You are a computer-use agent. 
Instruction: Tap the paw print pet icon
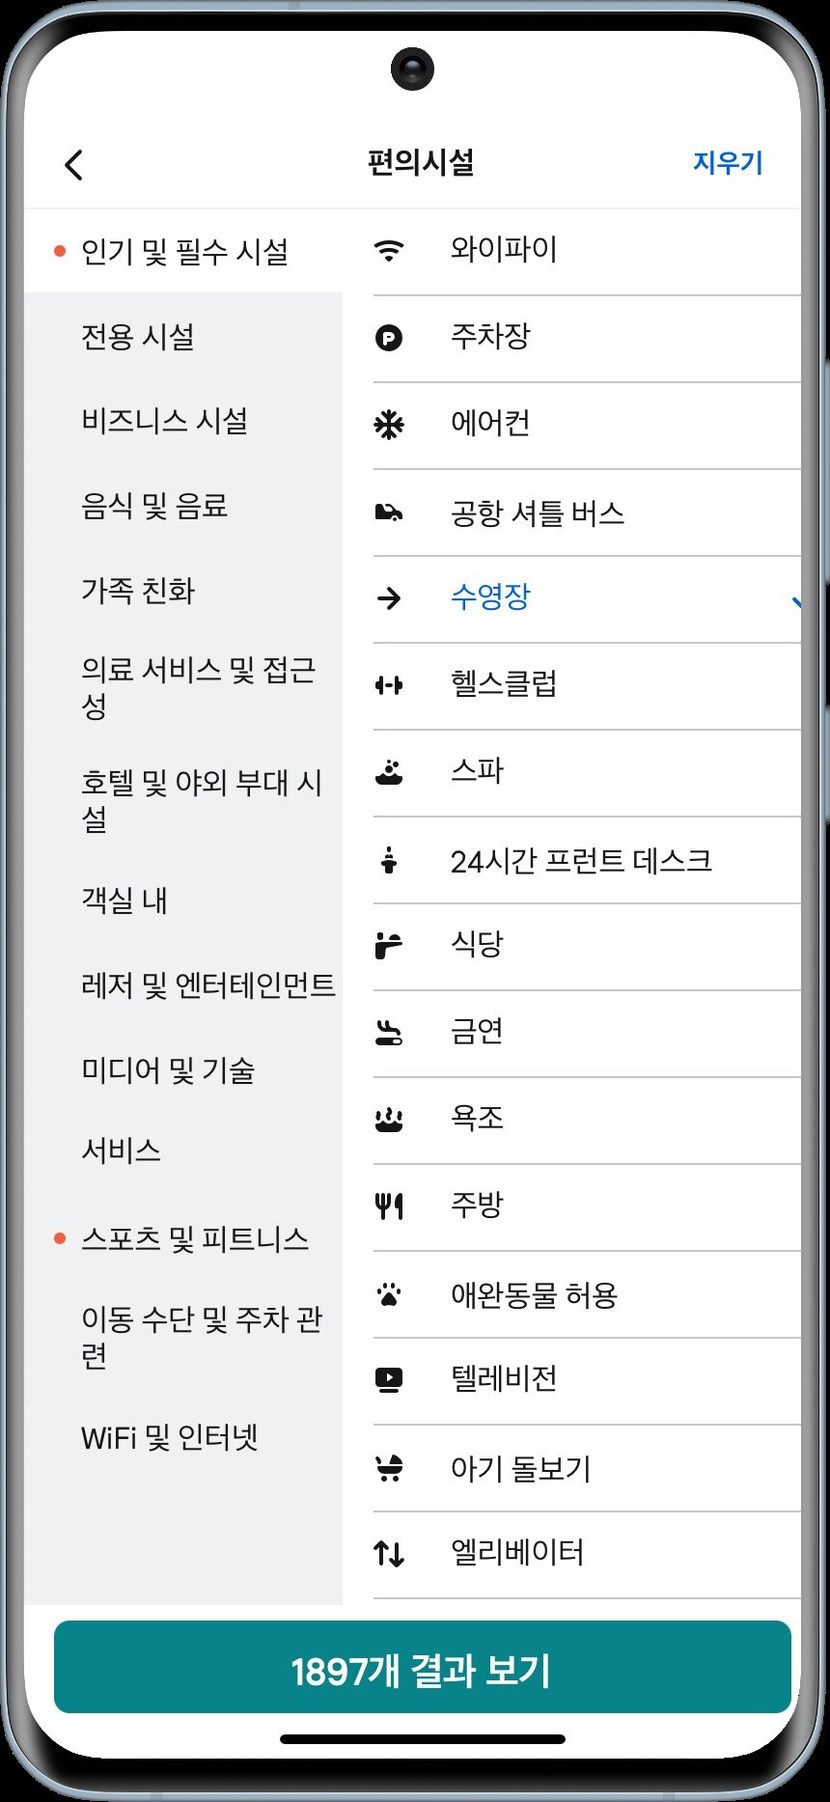[389, 1295]
